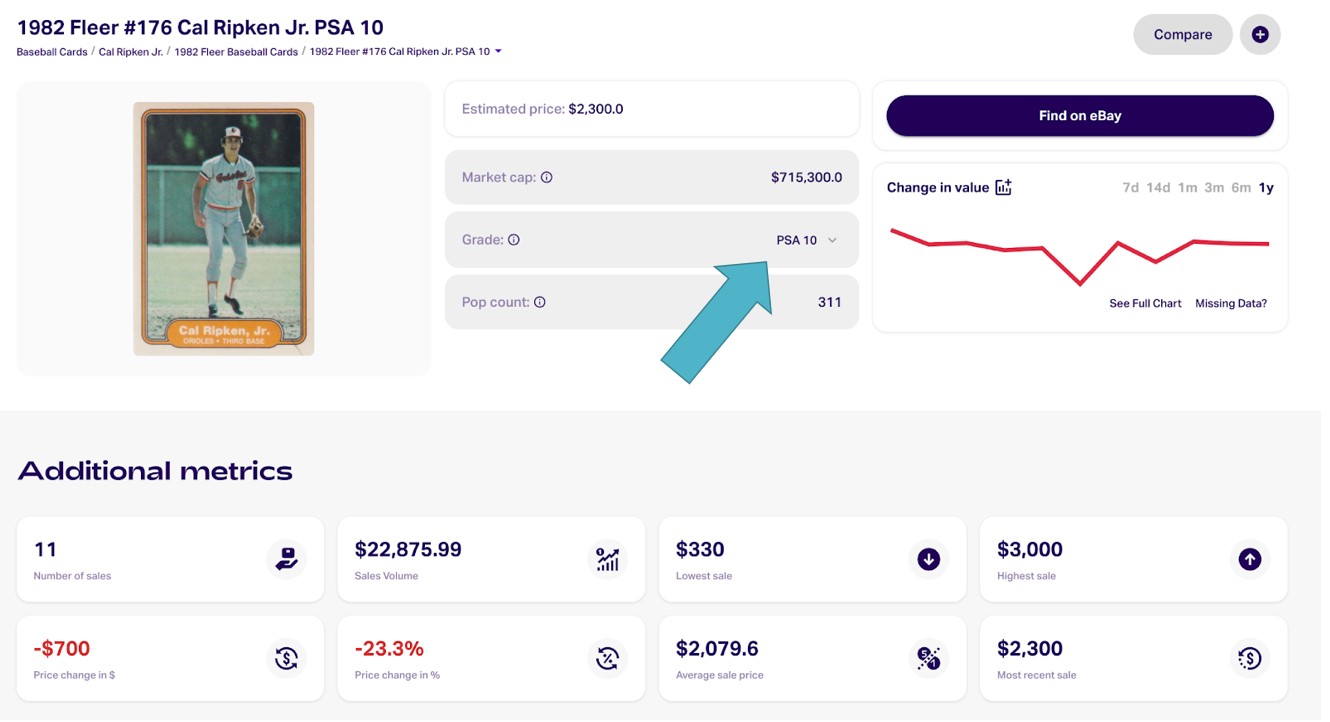Click the Sales Volume chart icon
This screenshot has width=1330, height=722.
click(607, 559)
